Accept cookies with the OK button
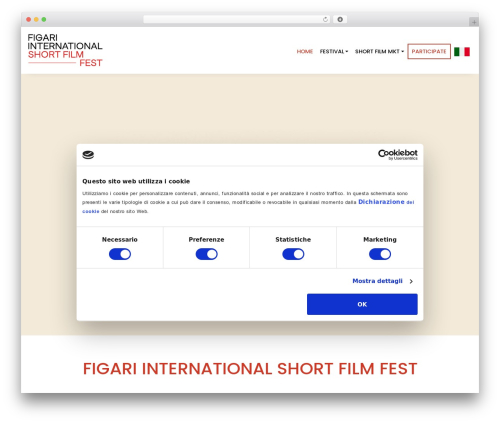The width and height of the screenshot is (500, 423). (362, 304)
